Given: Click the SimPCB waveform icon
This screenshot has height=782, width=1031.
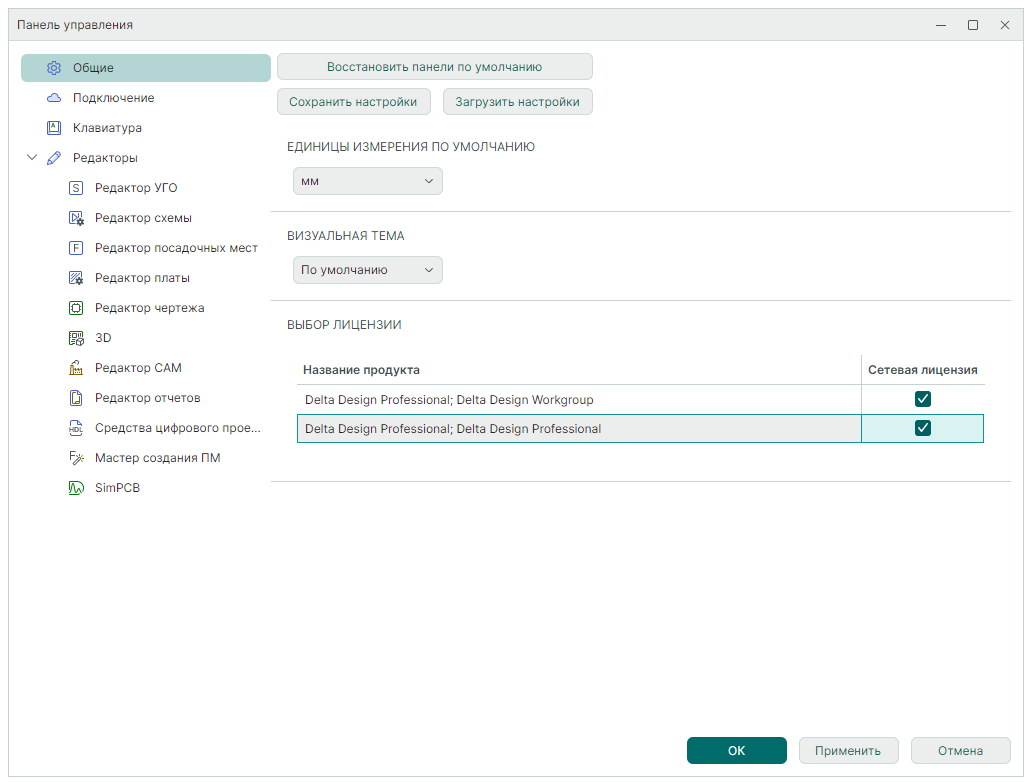Looking at the screenshot, I should pyautogui.click(x=76, y=488).
